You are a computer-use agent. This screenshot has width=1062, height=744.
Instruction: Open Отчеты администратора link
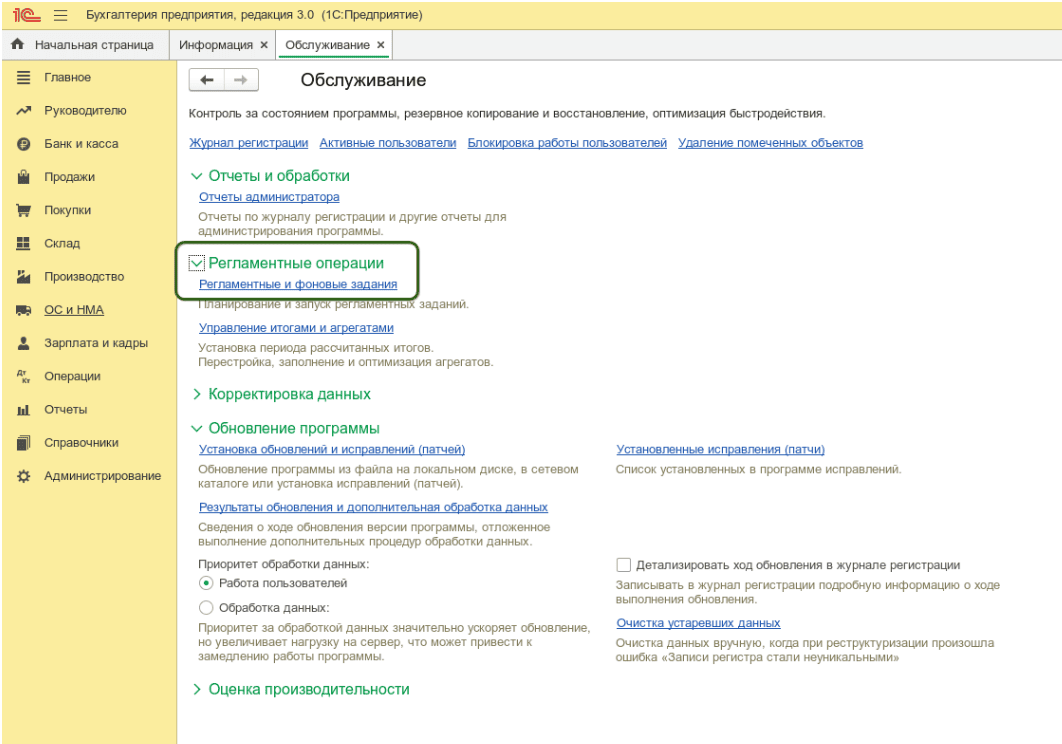point(269,197)
